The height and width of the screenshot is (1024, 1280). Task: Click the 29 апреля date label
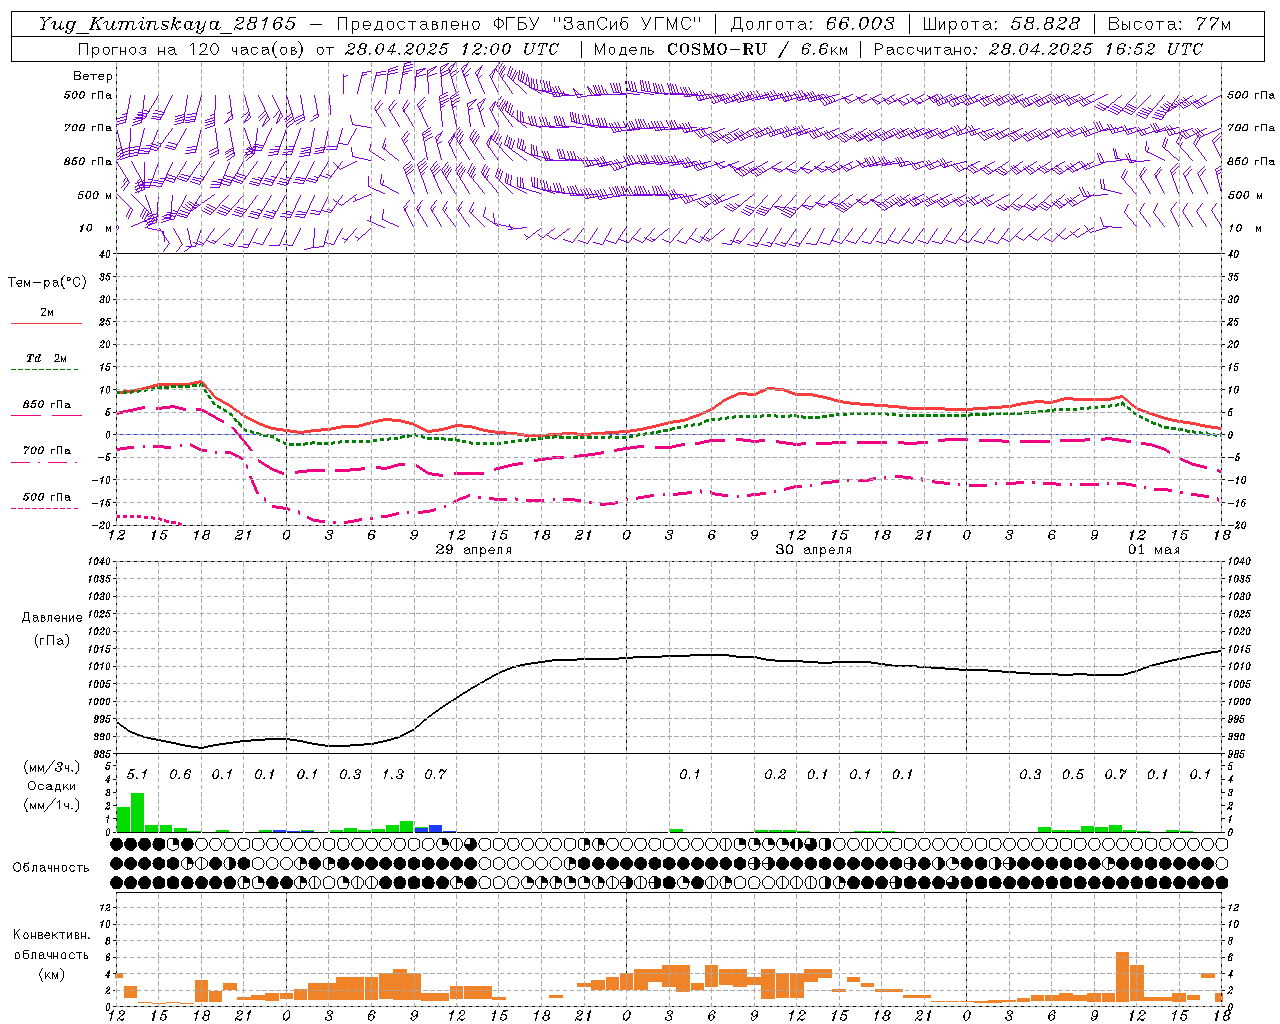pos(474,550)
